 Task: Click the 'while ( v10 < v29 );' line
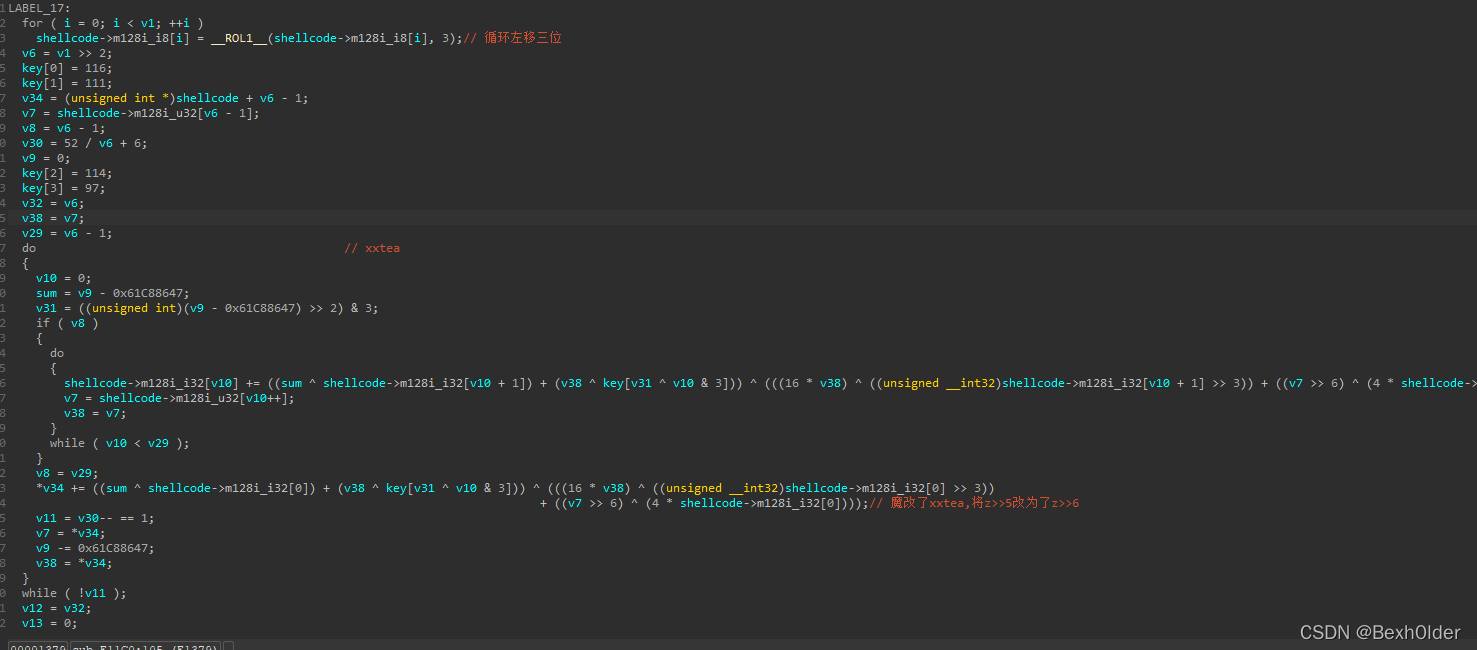click(x=119, y=443)
